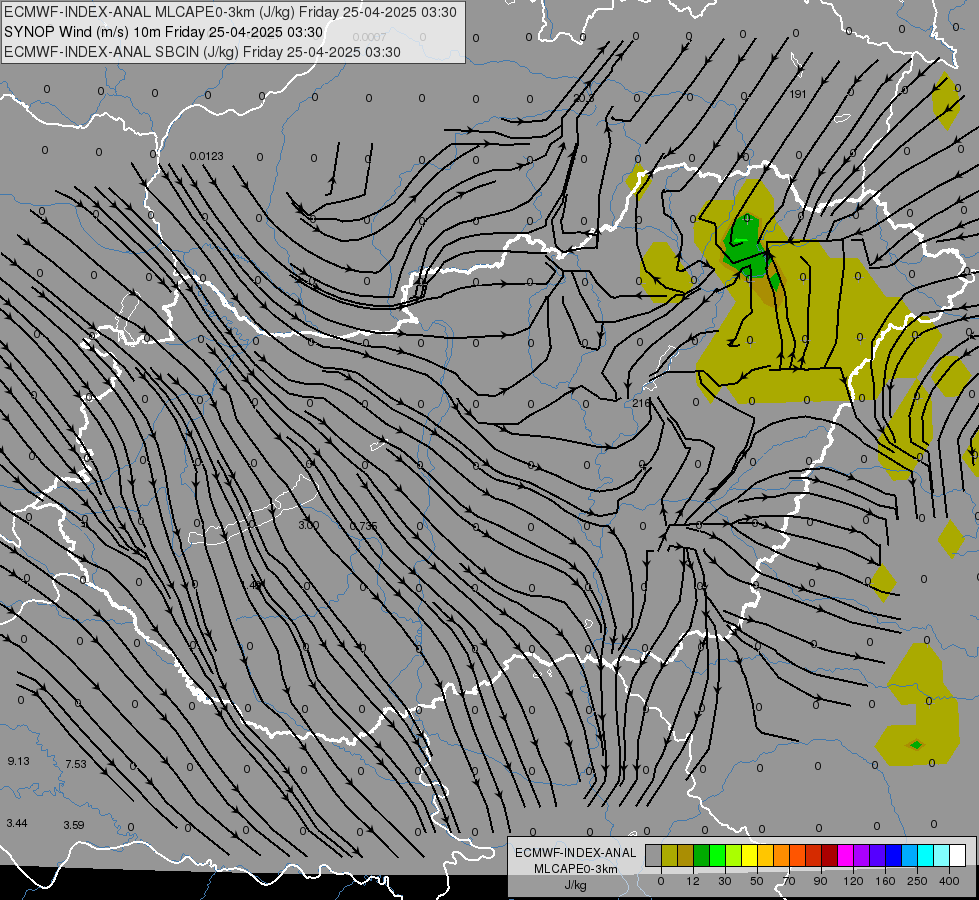The height and width of the screenshot is (900, 979).
Task: Click the legend tick label 12
Action: coord(693,881)
